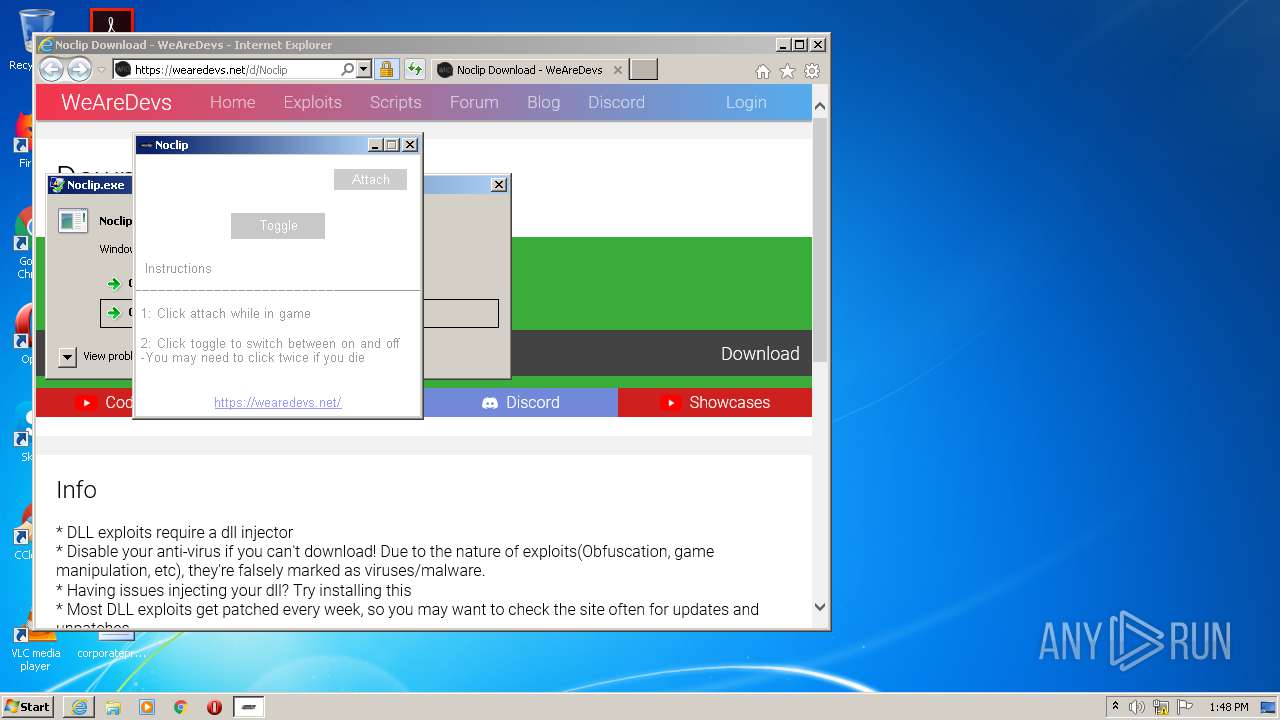Click the Show desktop button

click(1268, 707)
